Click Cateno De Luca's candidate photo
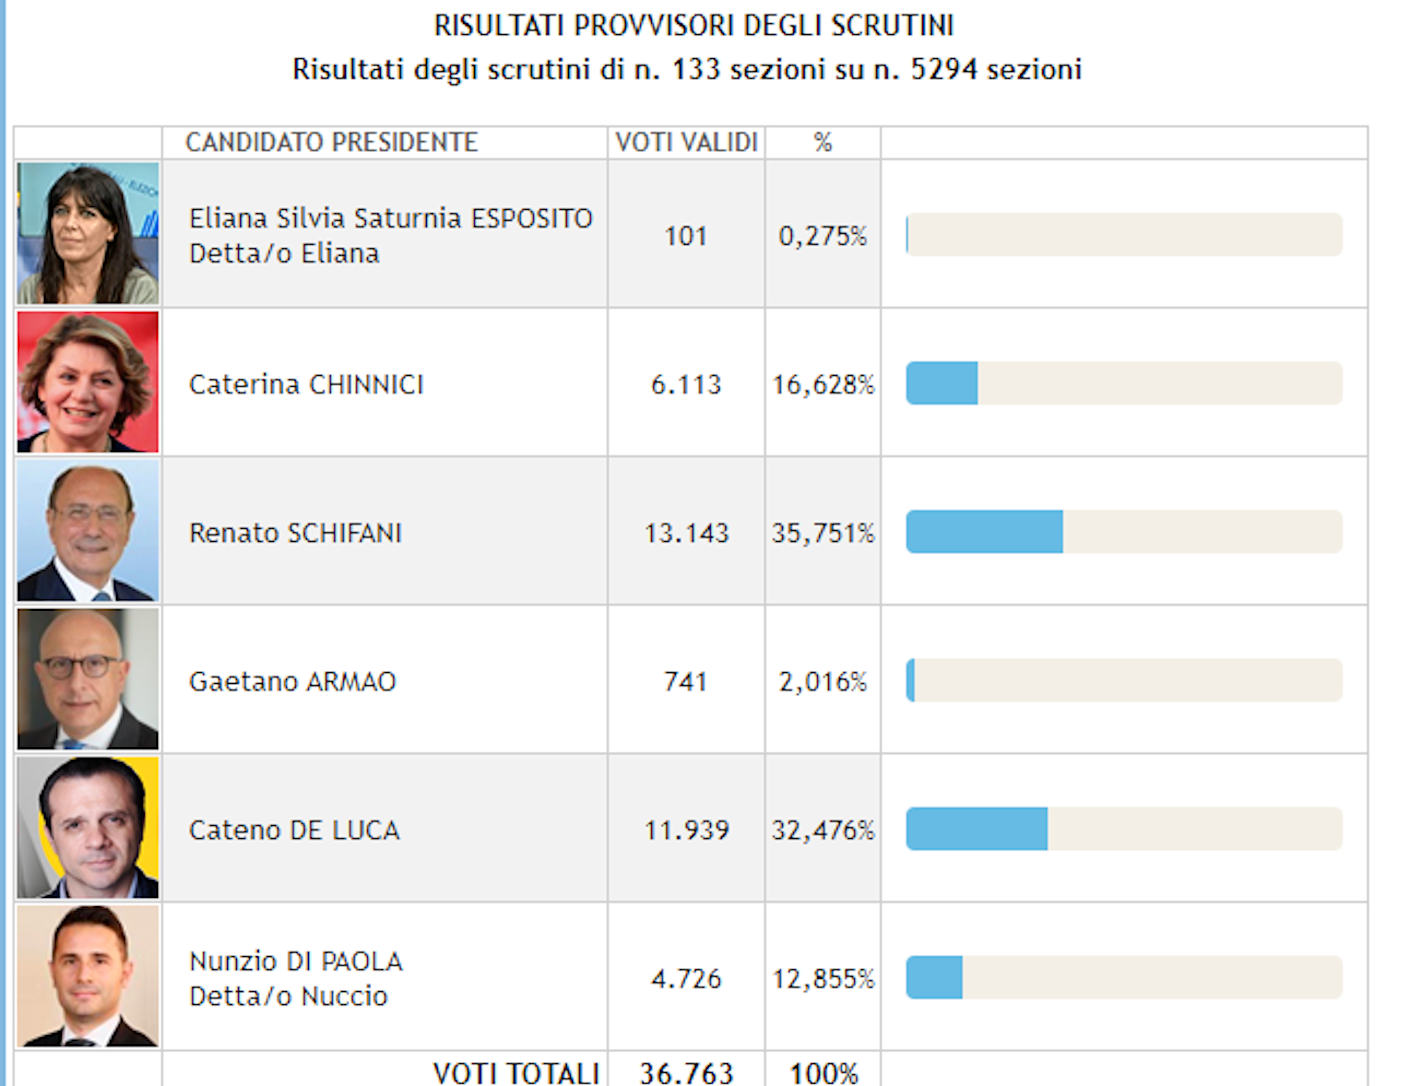Viewport: 1410px width, 1086px height. tap(88, 827)
